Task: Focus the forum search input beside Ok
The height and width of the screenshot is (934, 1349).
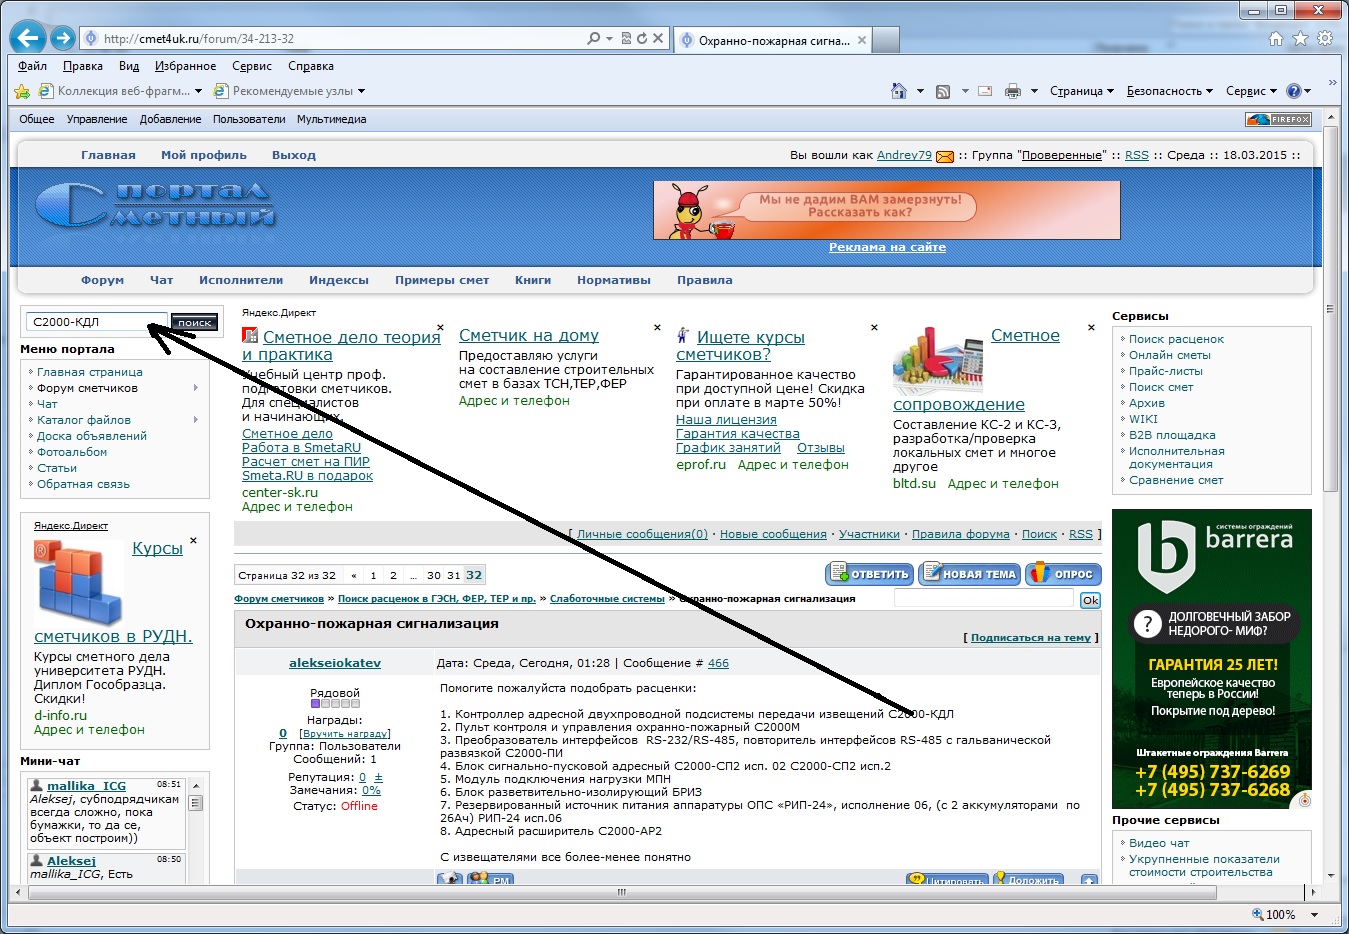Action: [983, 599]
